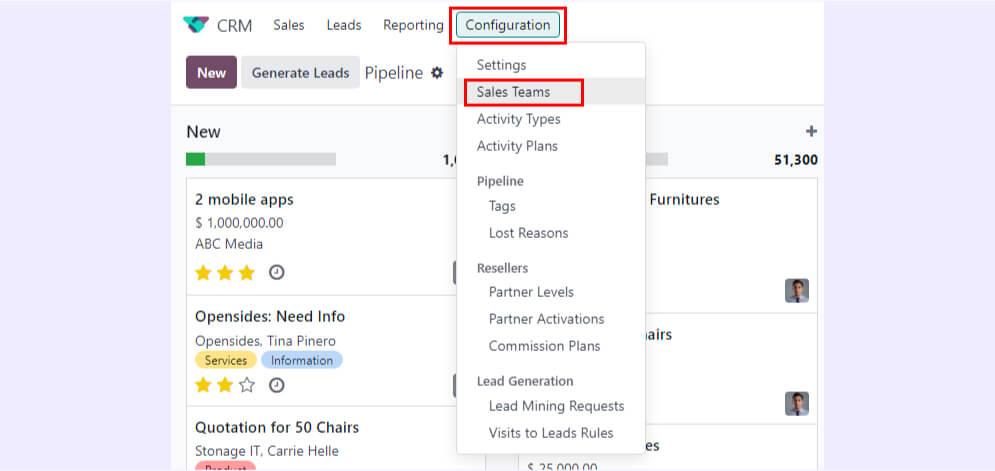Click the green progress bar in the New column
The width and height of the screenshot is (995, 471).
195,159
